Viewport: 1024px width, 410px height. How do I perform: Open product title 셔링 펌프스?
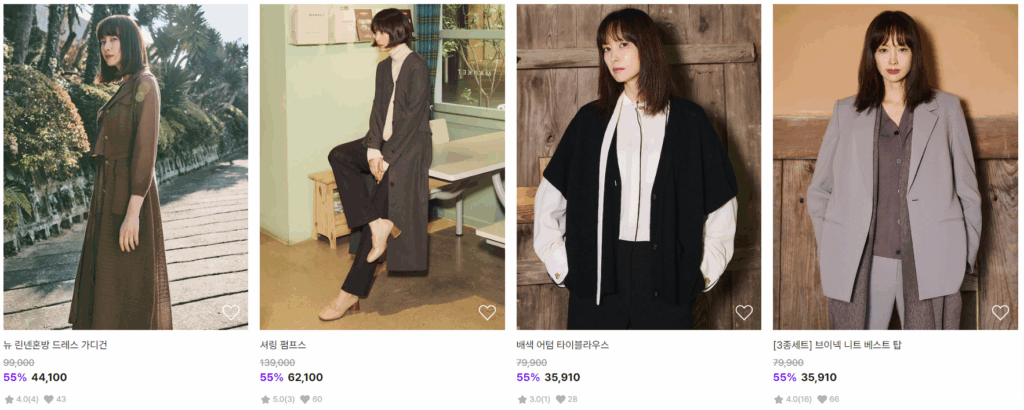click(283, 345)
